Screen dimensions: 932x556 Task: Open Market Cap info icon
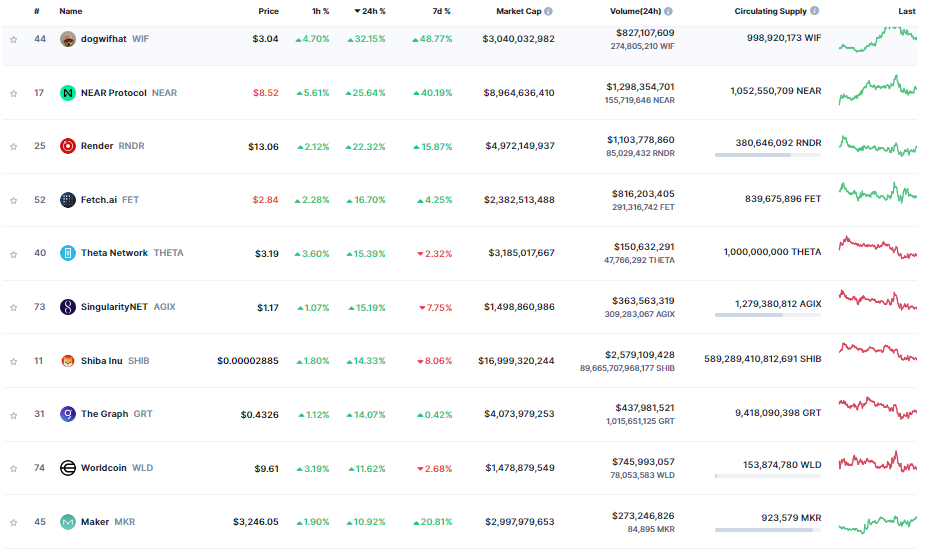pos(549,11)
